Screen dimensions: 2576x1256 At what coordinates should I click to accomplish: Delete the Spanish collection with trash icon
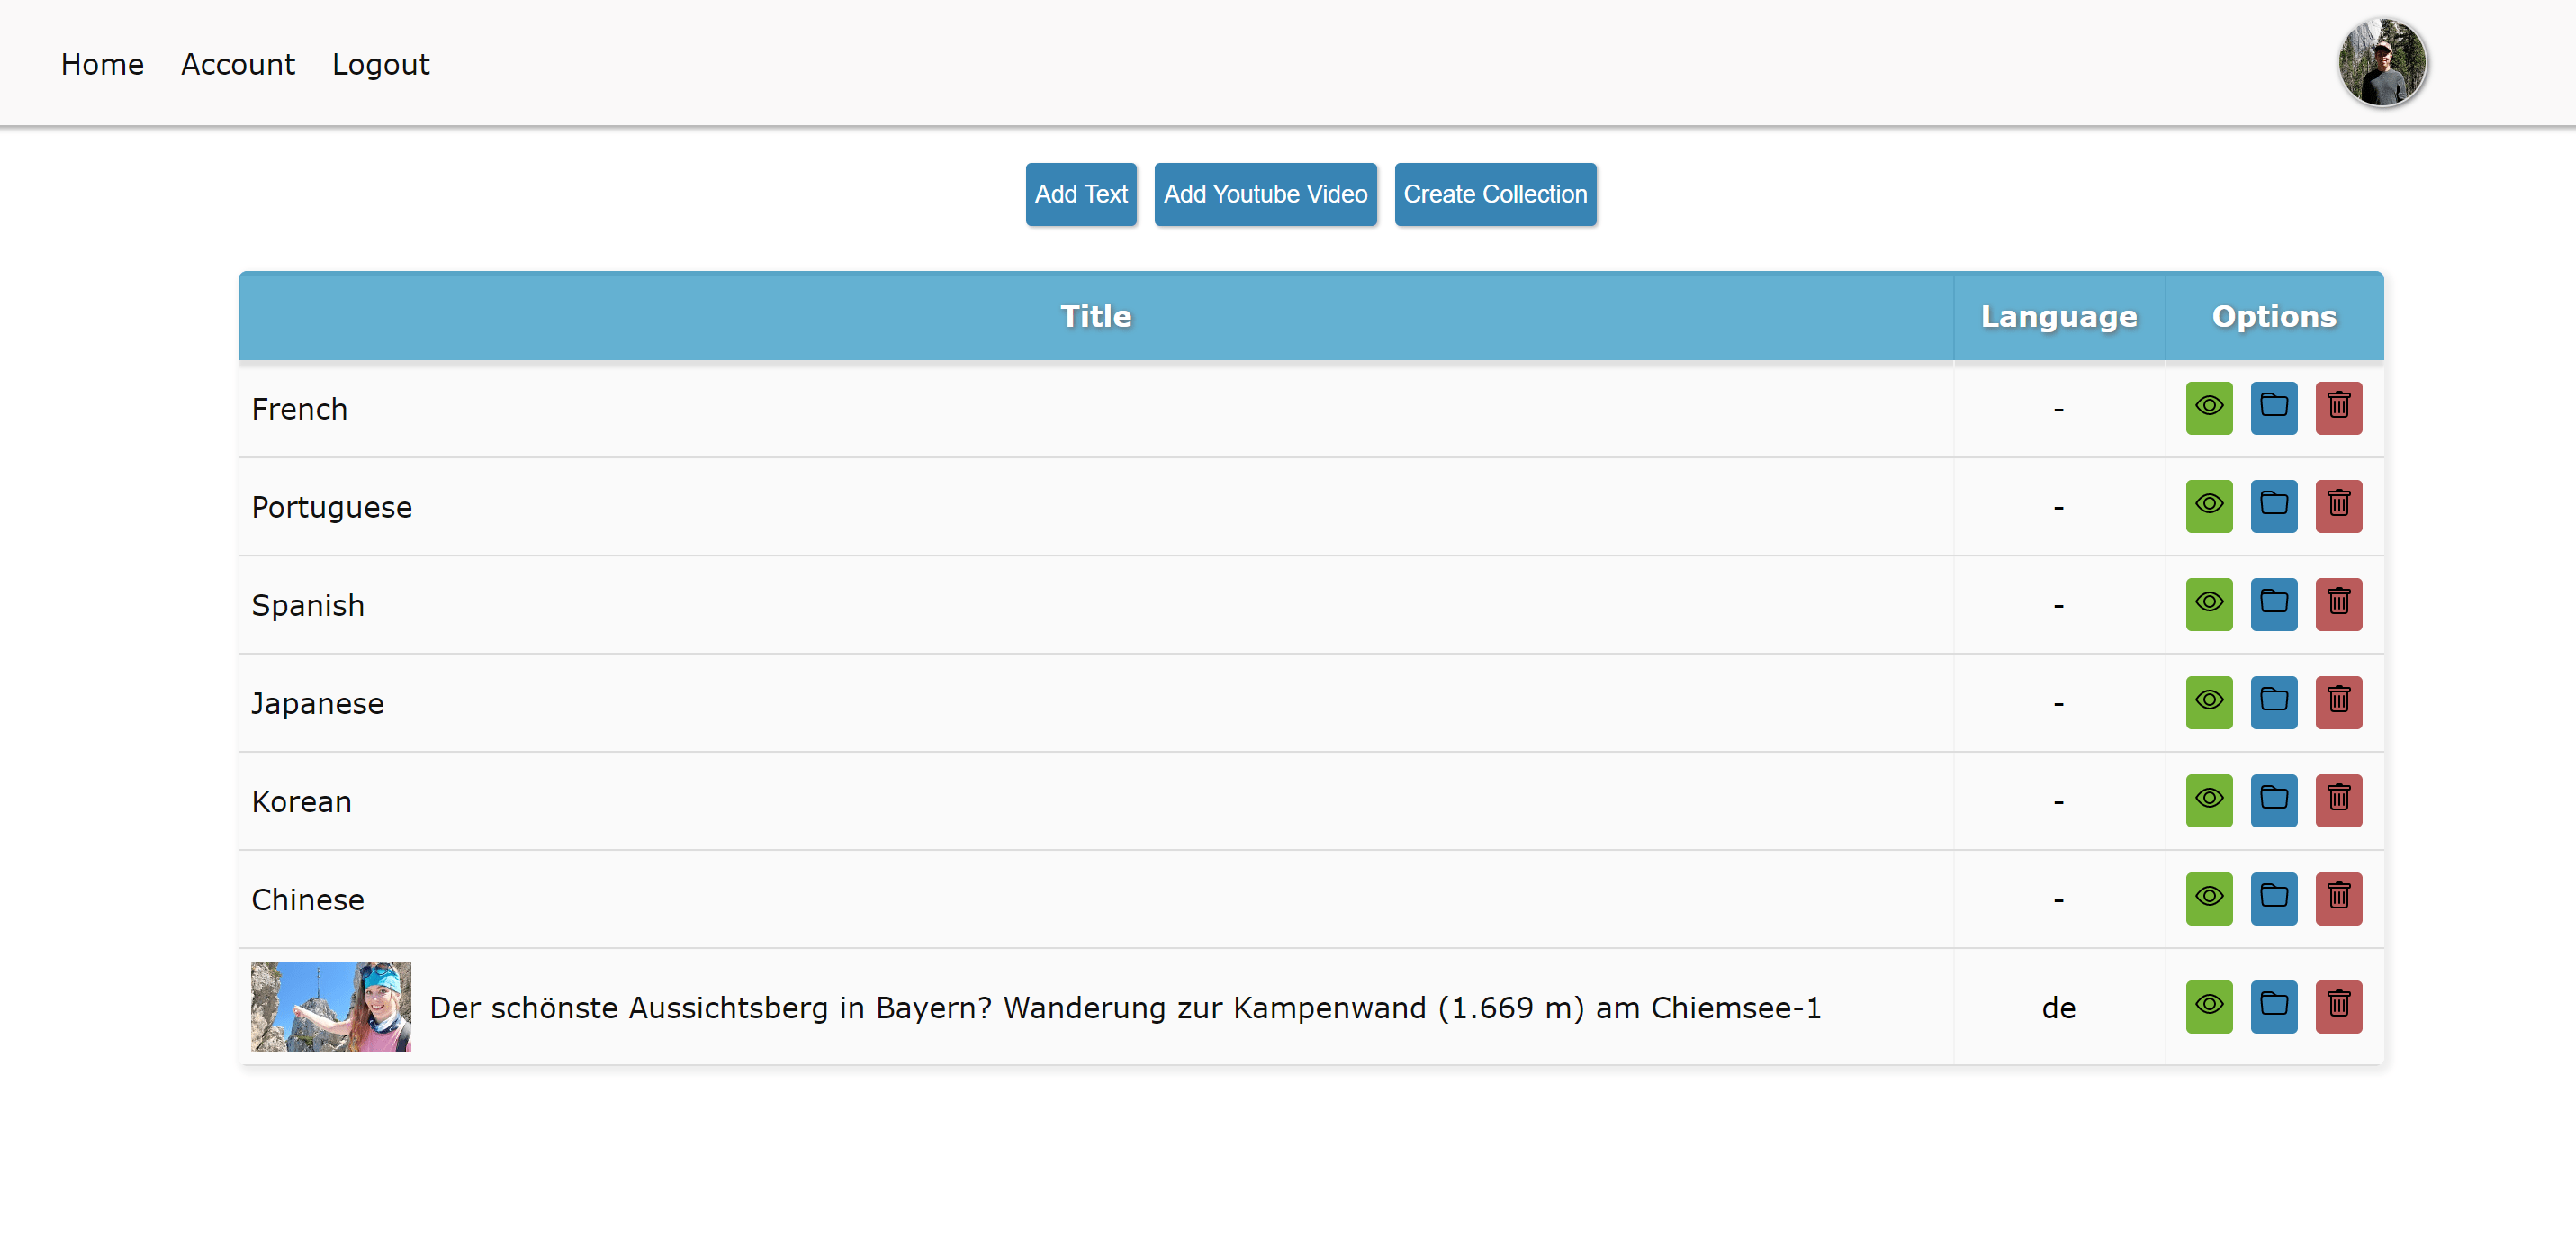(2338, 604)
